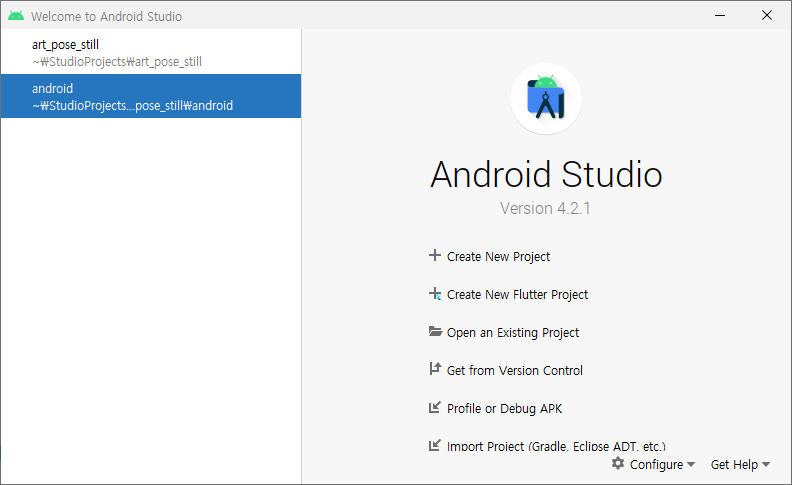Select Open an Existing Project
The width and height of the screenshot is (792, 485).
point(513,333)
